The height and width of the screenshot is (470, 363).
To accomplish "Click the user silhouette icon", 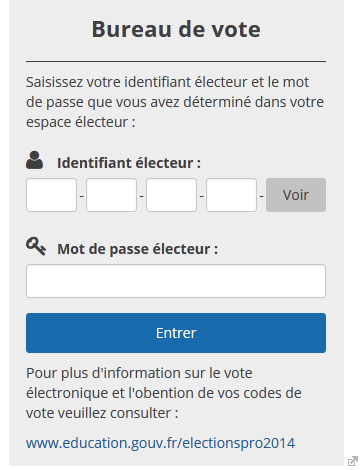I will 34,160.
